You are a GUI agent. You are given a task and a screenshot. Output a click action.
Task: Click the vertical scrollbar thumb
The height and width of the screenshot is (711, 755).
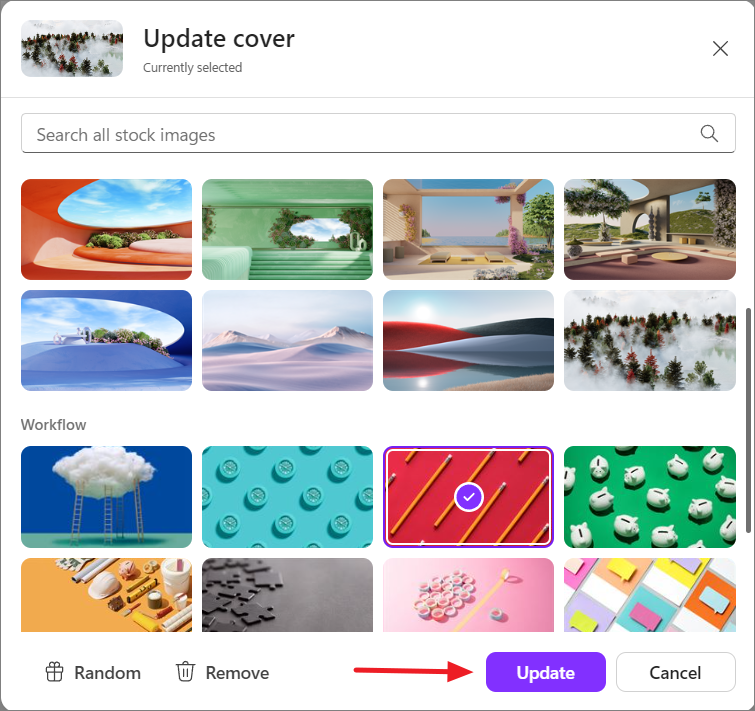coord(748,420)
